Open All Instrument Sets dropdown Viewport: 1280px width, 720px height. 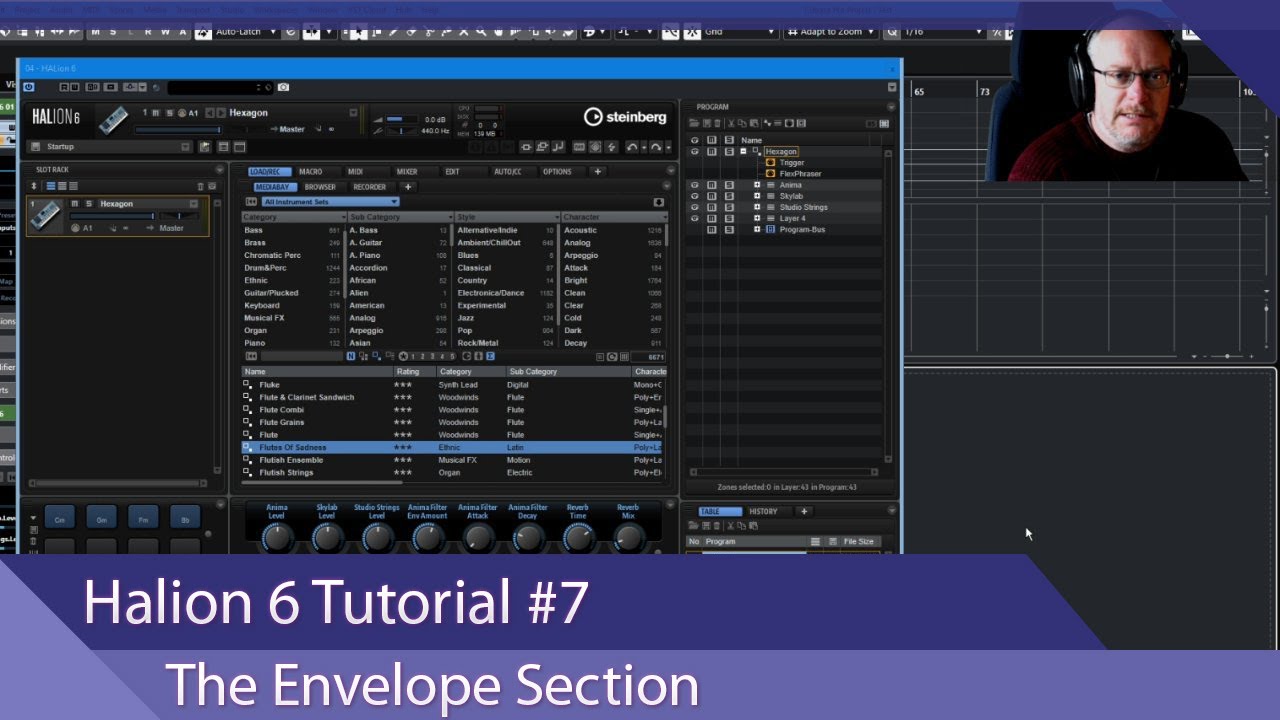tap(329, 202)
